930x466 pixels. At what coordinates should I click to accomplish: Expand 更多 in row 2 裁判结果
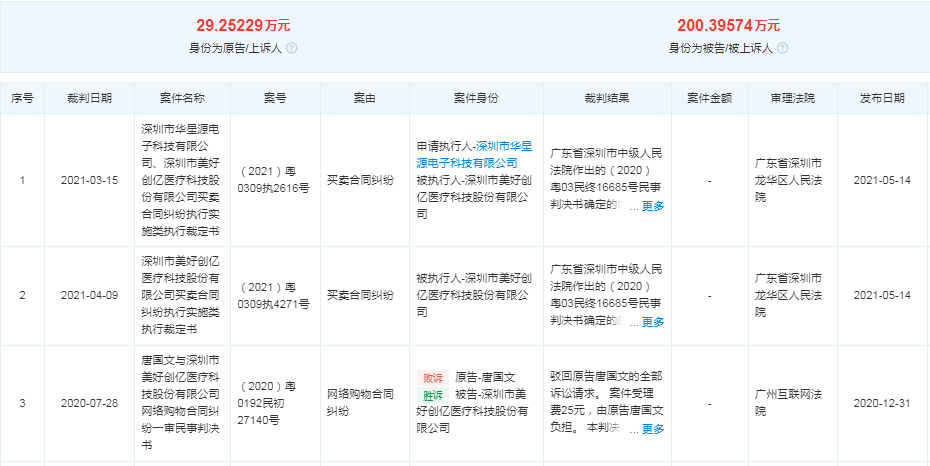coord(653,322)
